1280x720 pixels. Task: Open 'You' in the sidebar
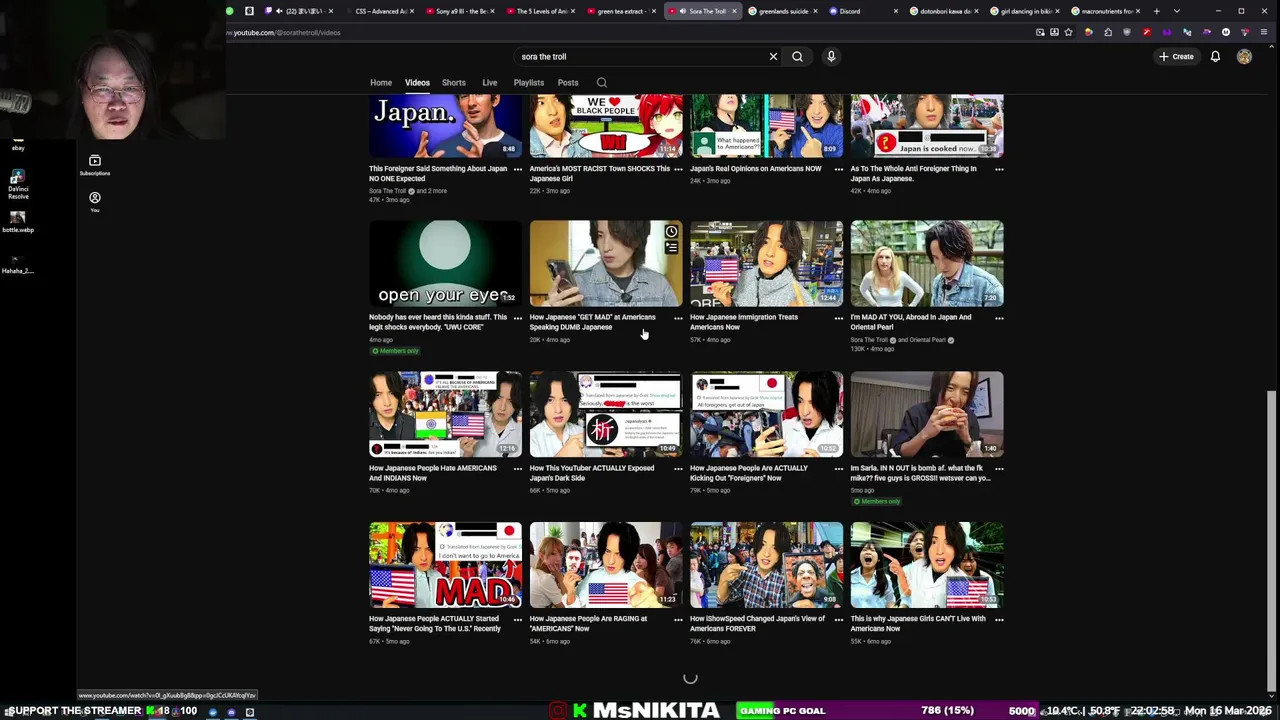pyautogui.click(x=95, y=201)
